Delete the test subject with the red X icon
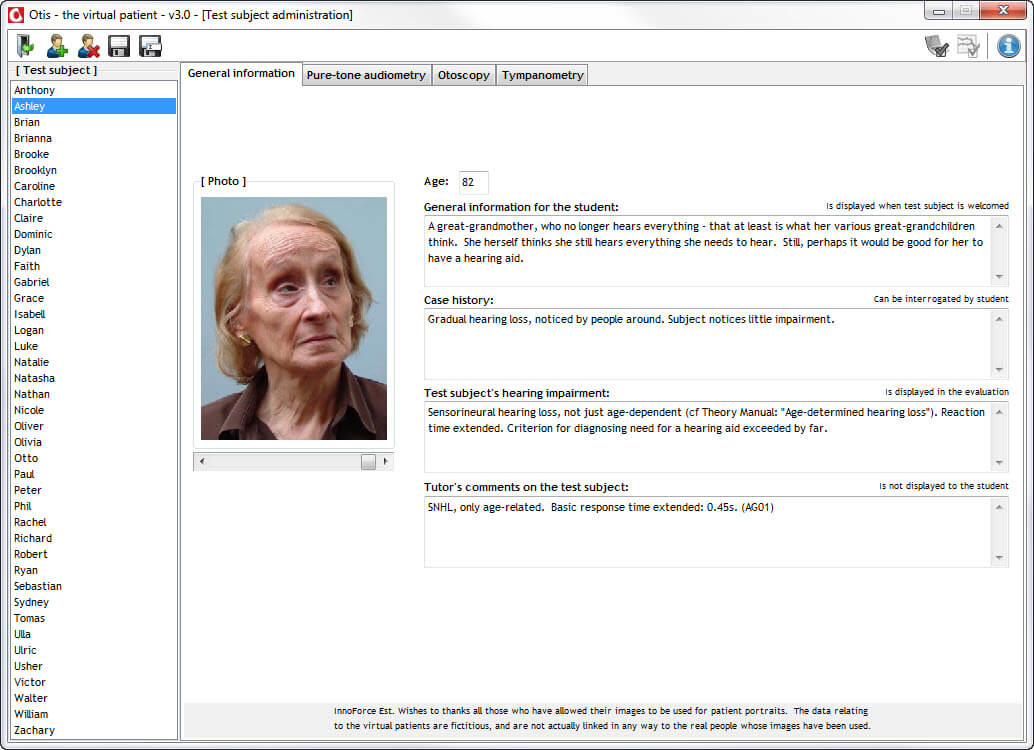1034x750 pixels. click(88, 46)
